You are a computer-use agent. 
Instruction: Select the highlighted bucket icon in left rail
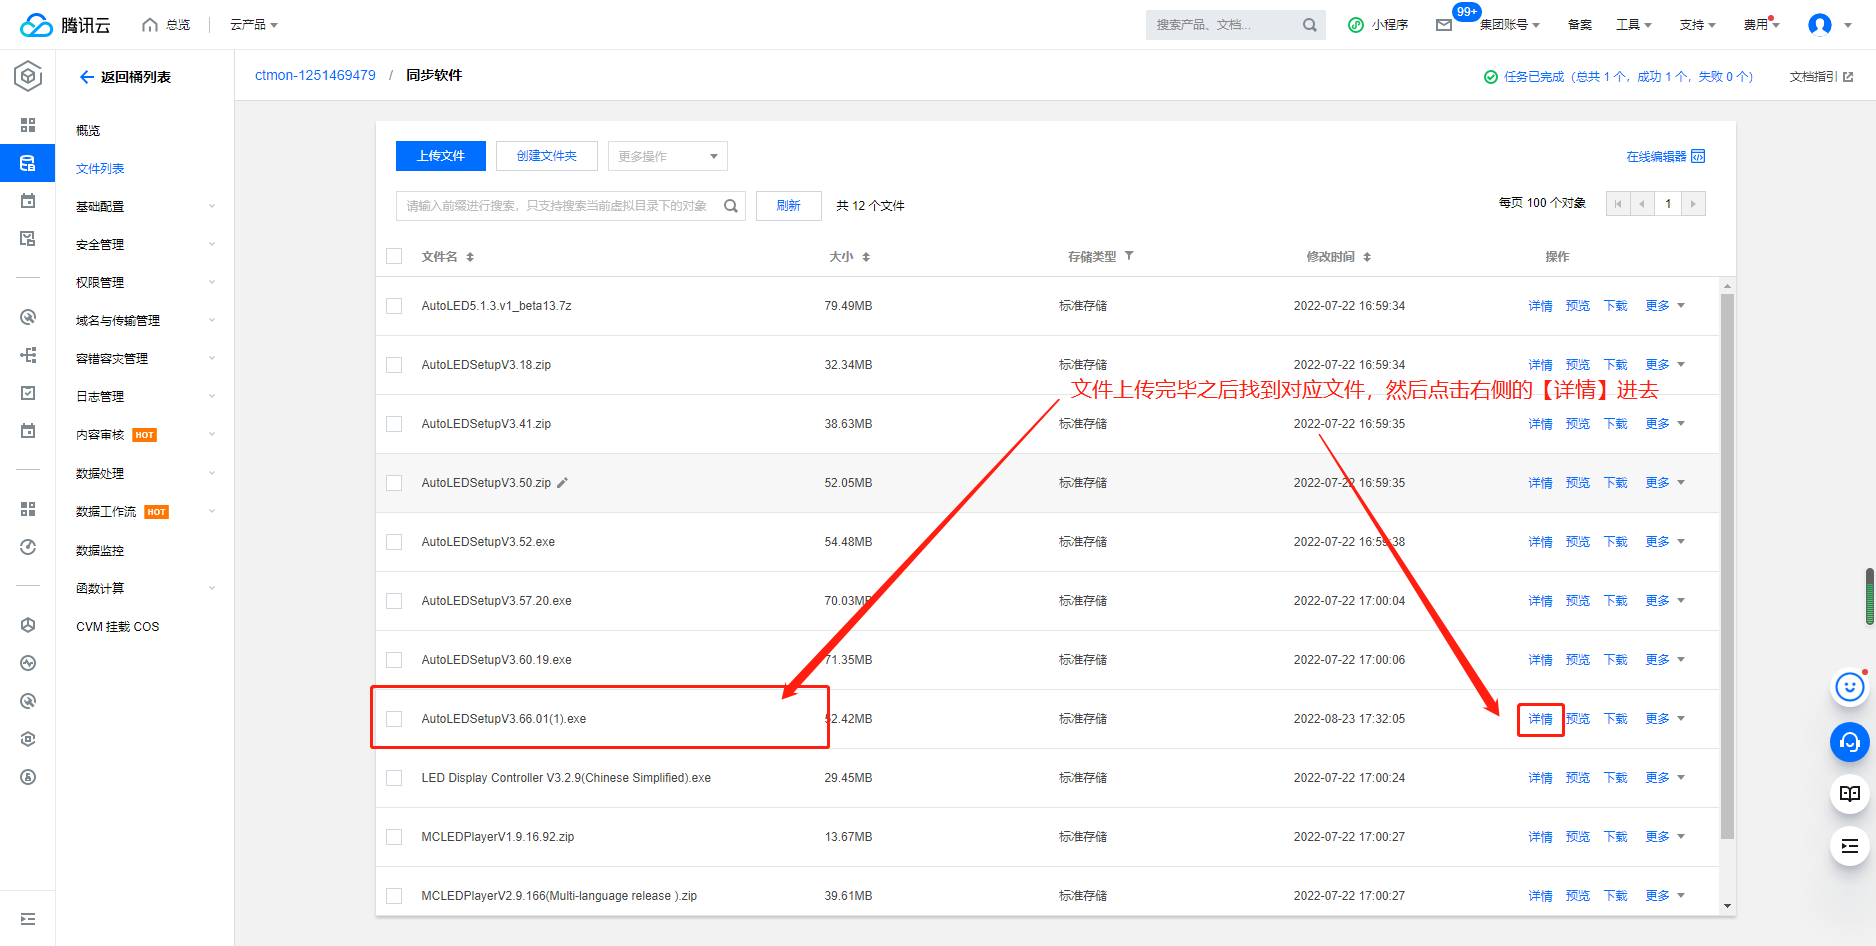(x=28, y=163)
